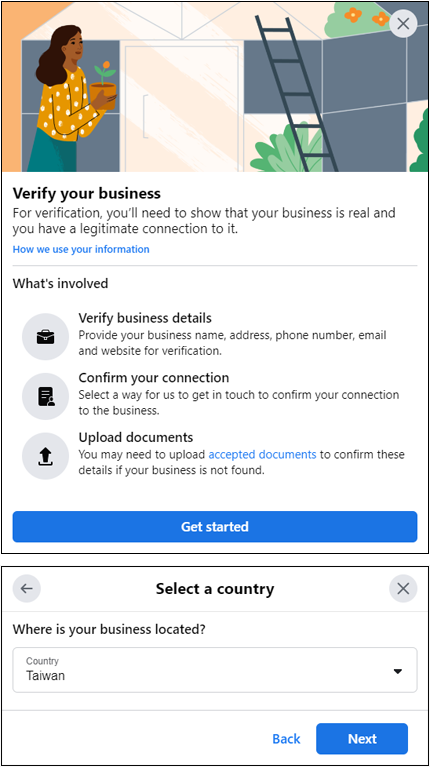Click the Get started button
Image resolution: width=430 pixels, height=767 pixels.
tap(215, 527)
